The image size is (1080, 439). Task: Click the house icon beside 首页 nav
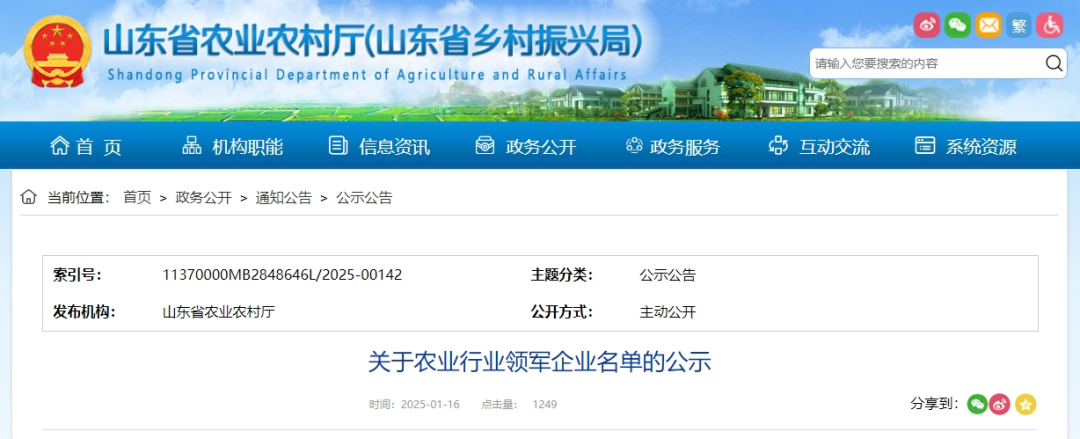point(59,145)
